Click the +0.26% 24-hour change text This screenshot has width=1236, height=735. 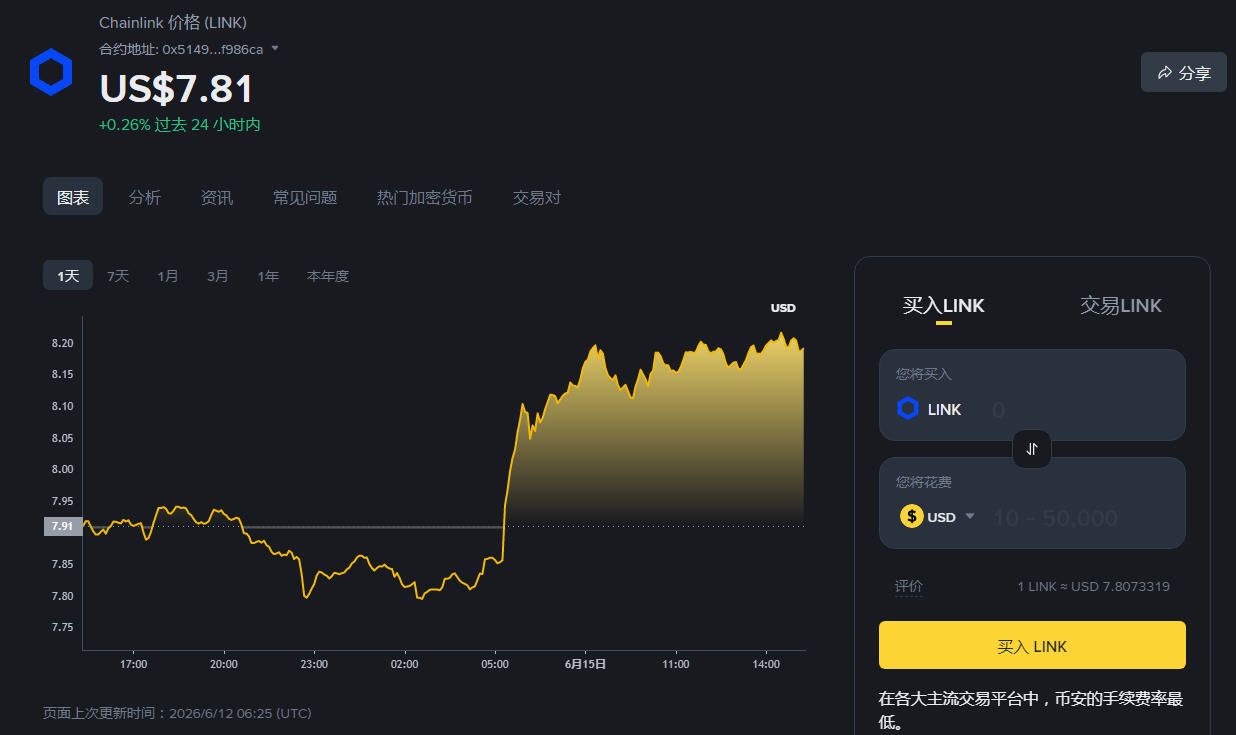[180, 124]
